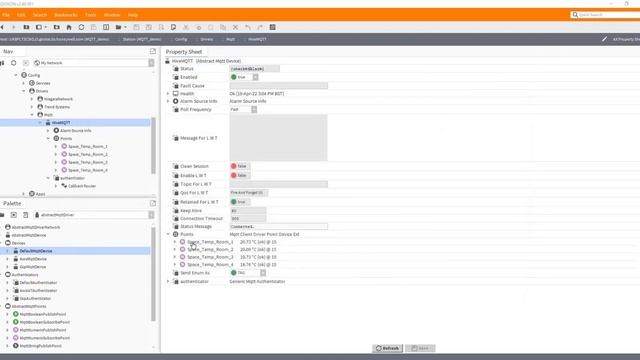Collapse the Points property row

tap(168, 234)
